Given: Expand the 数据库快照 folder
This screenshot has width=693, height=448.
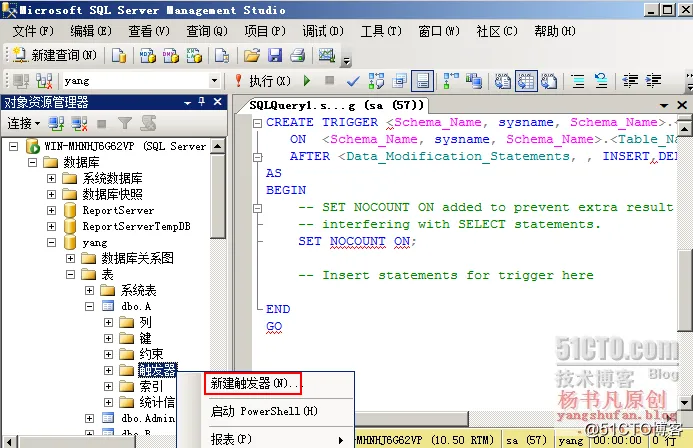Looking at the screenshot, I should coord(51,194).
